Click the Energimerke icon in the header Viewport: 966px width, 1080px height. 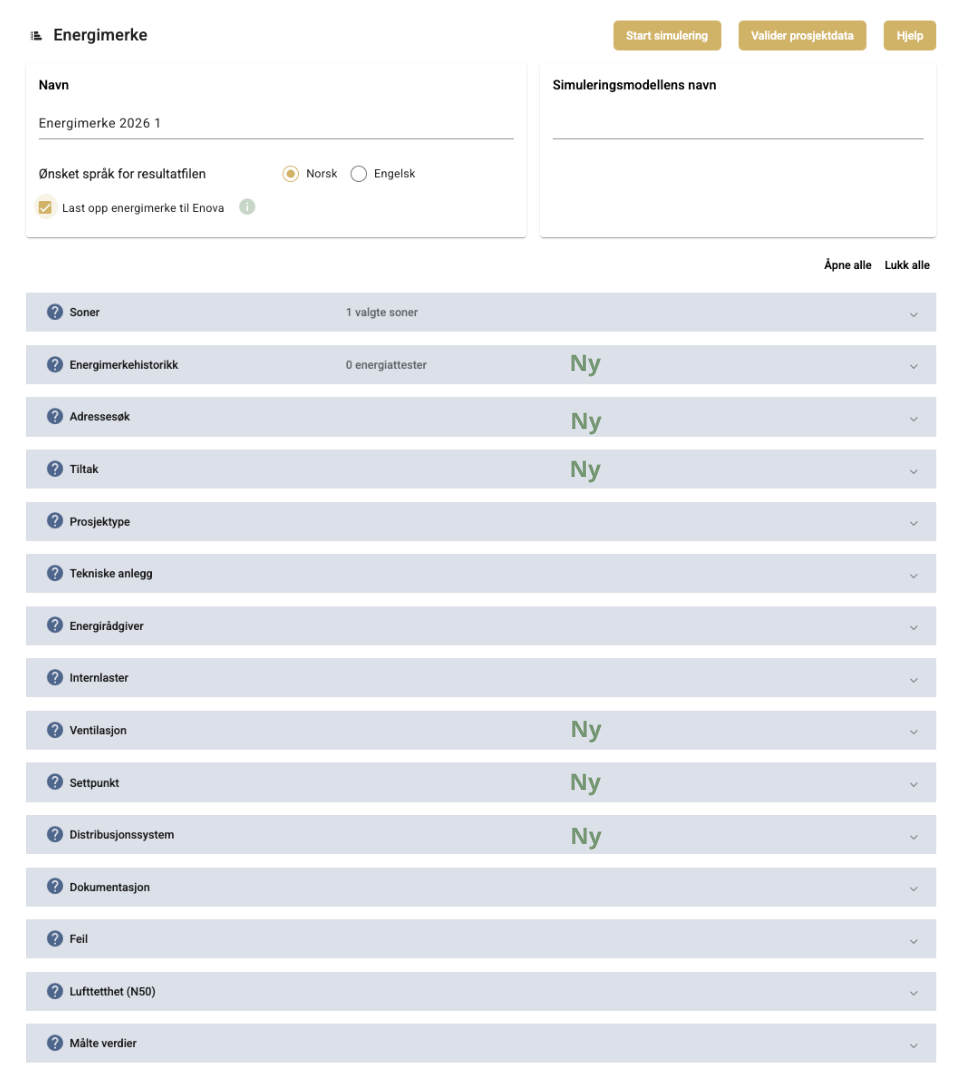coord(36,36)
